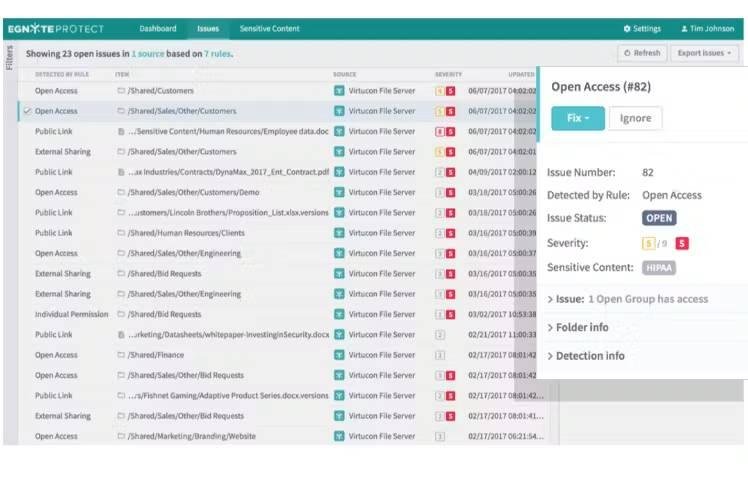The image size is (748, 483).
Task: Click the yellow severity 5 badge in details
Action: [x=648, y=243]
